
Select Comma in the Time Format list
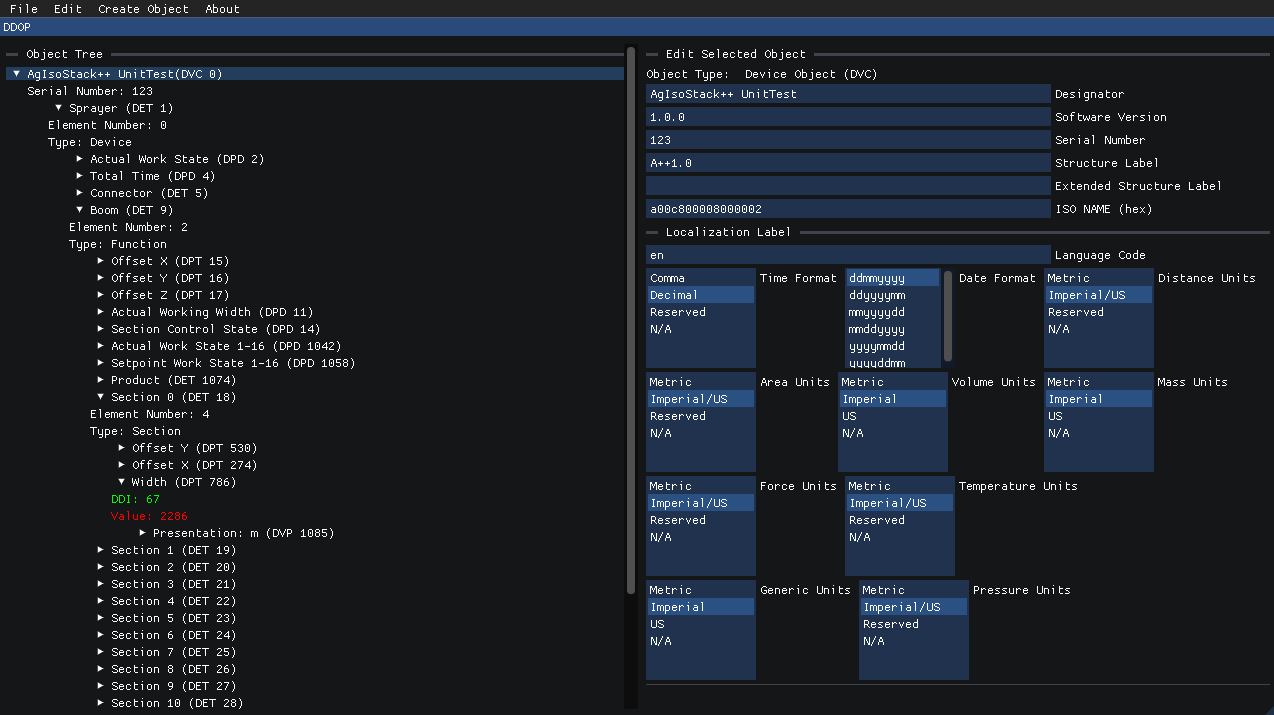[700, 278]
